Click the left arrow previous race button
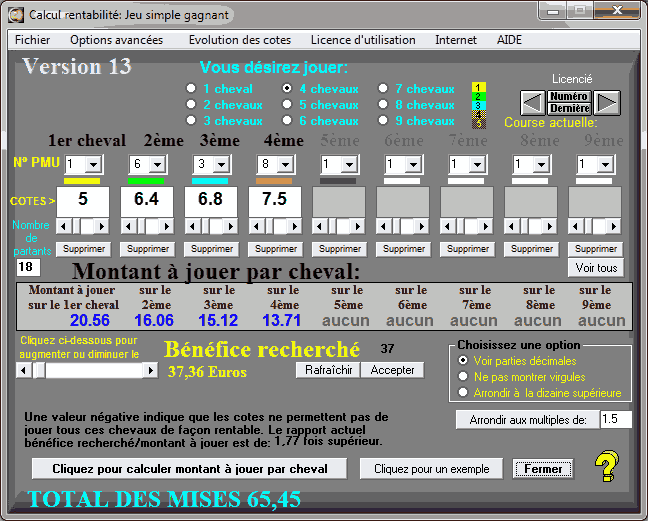The width and height of the screenshot is (648, 521). 532,102
